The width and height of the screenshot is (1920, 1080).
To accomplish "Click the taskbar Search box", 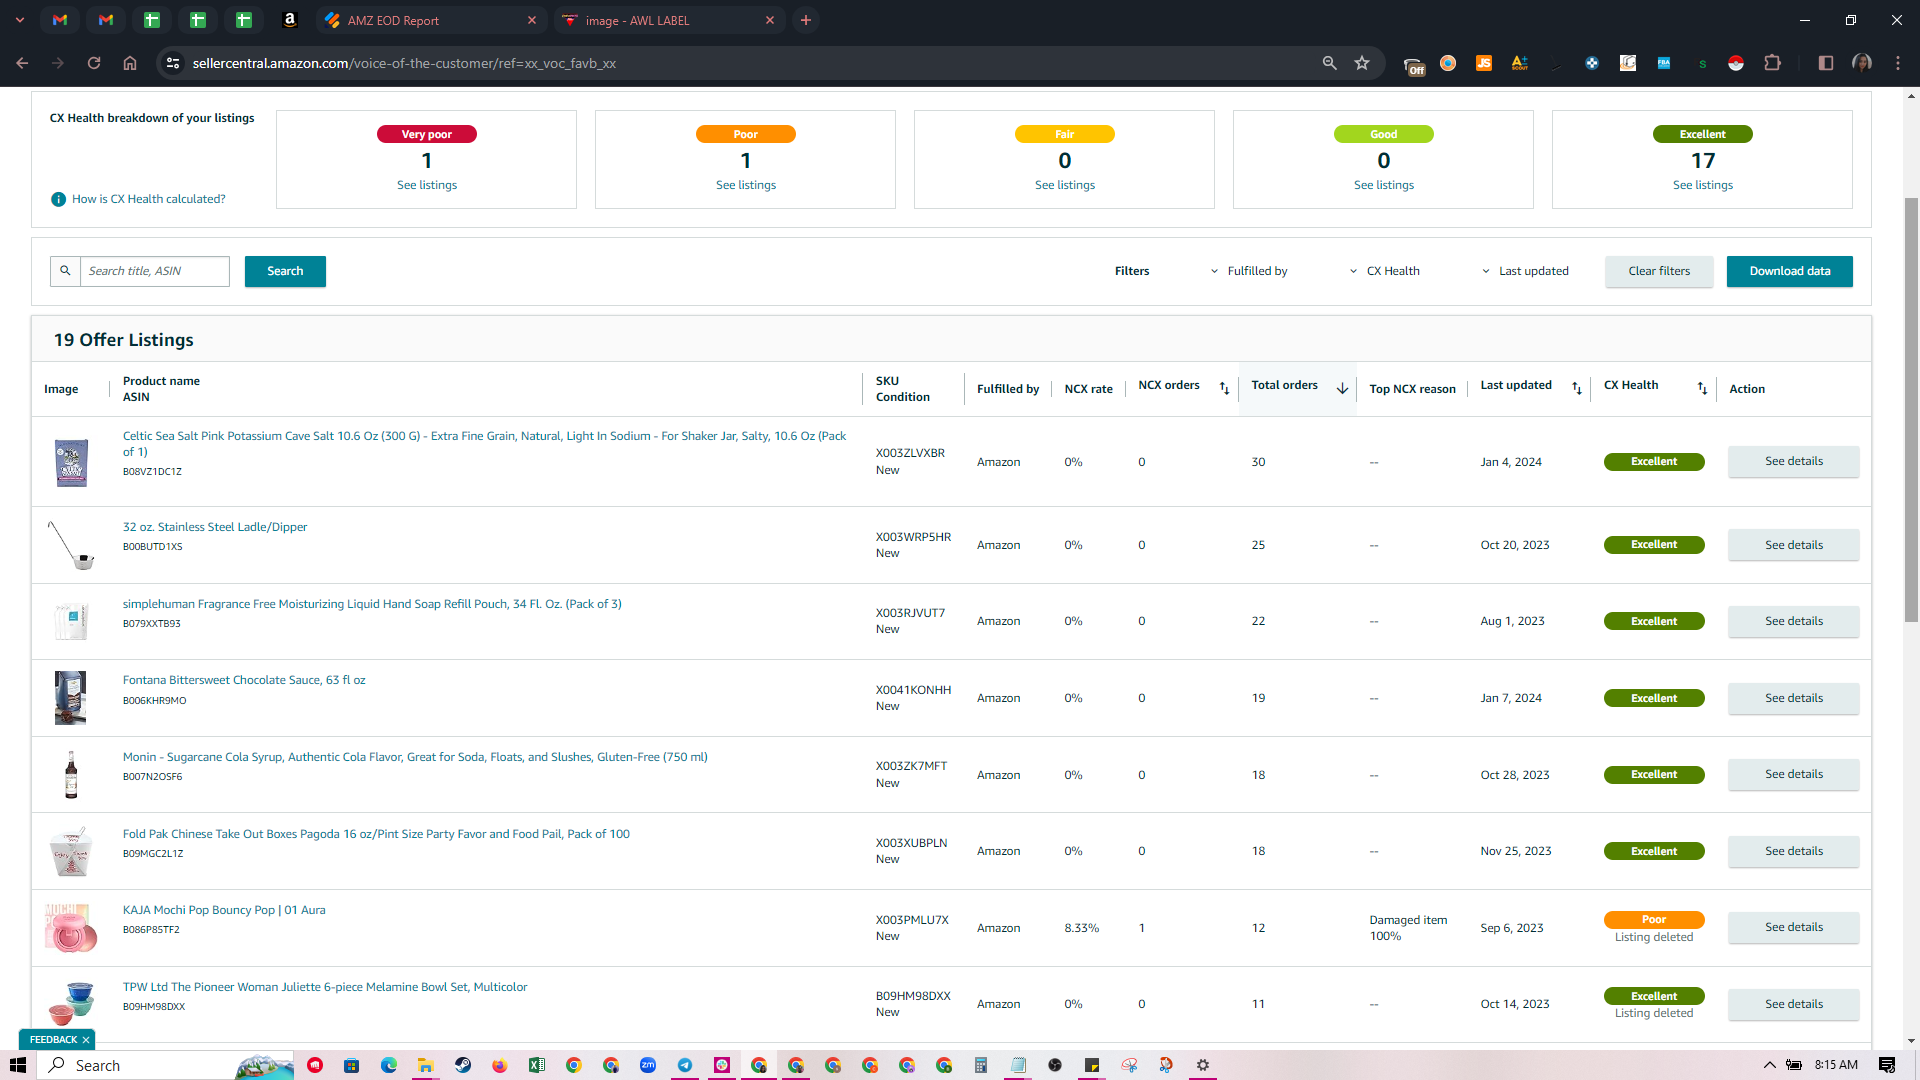I will click(x=166, y=1065).
